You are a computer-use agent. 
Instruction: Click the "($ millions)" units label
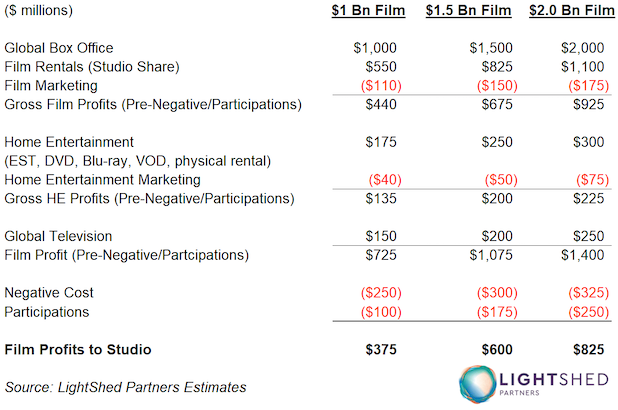39,12
